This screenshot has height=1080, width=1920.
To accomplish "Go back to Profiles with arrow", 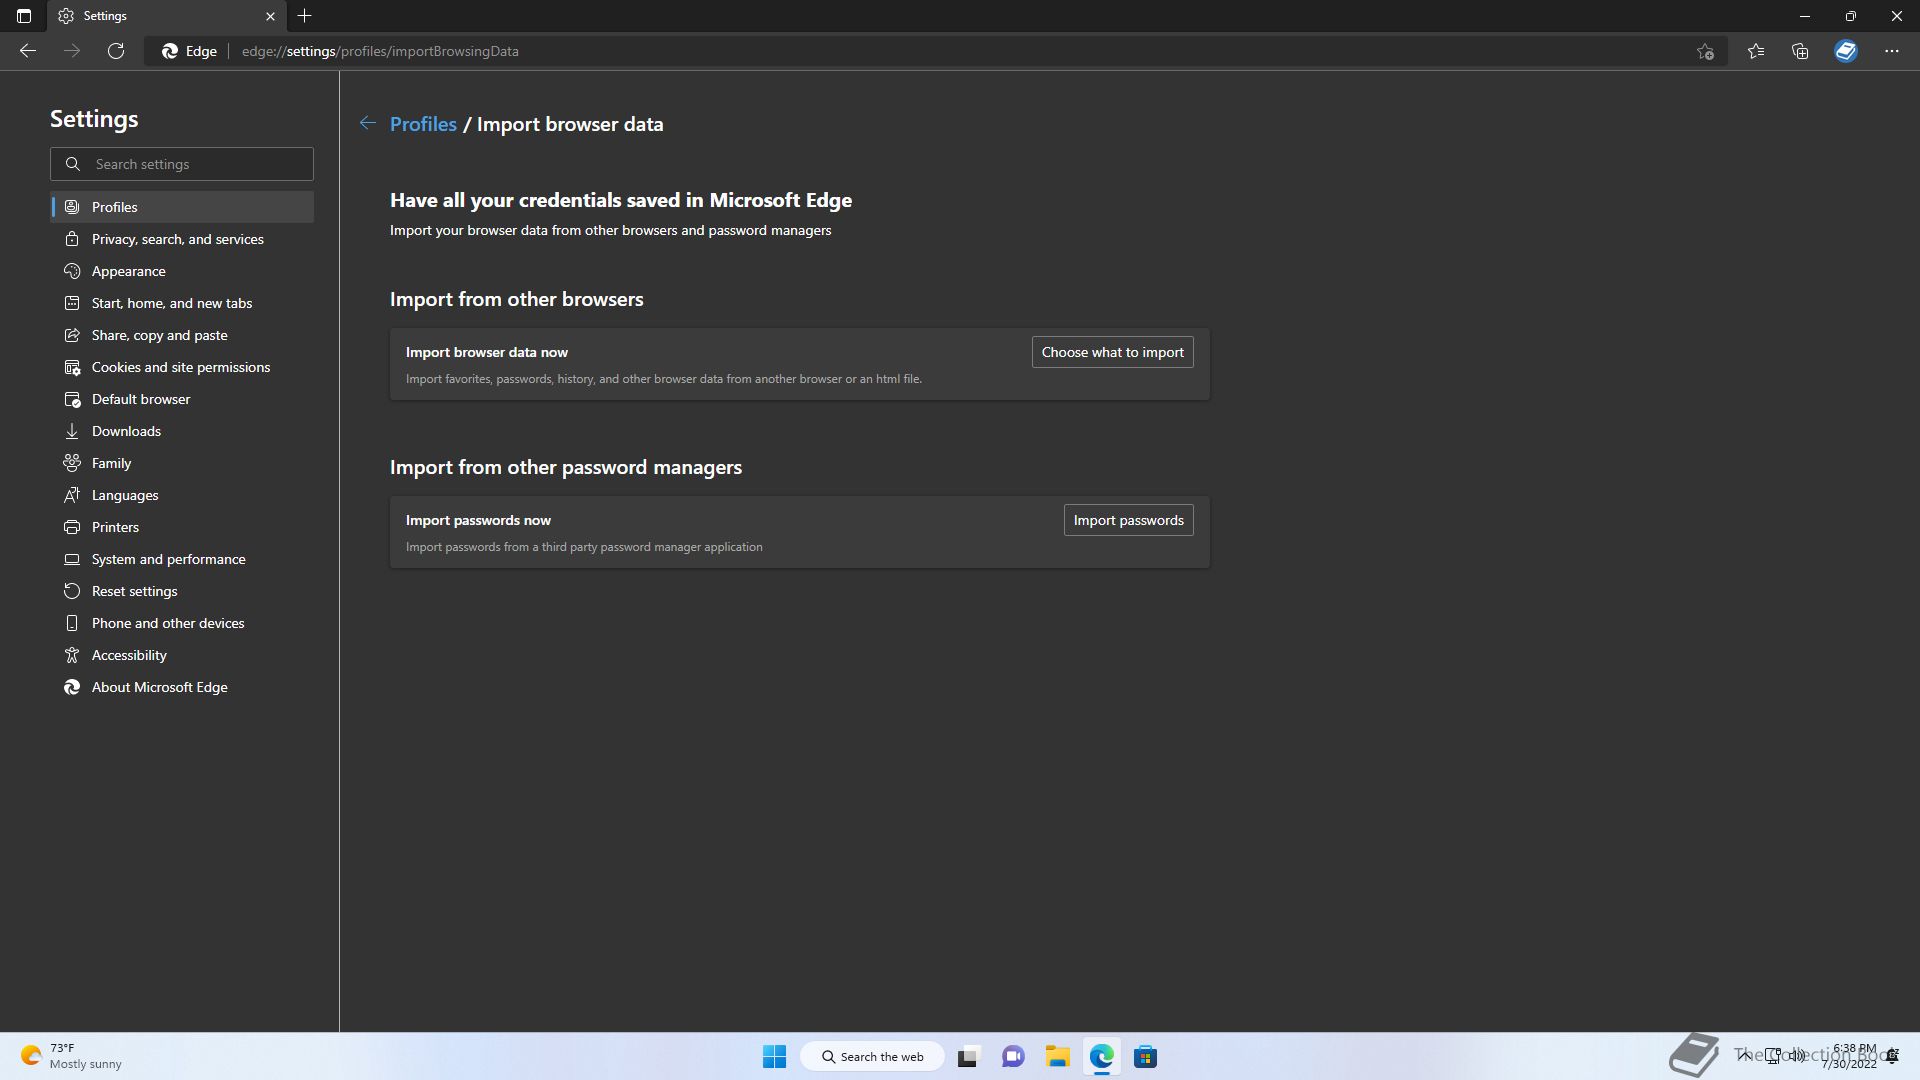I will pyautogui.click(x=368, y=123).
